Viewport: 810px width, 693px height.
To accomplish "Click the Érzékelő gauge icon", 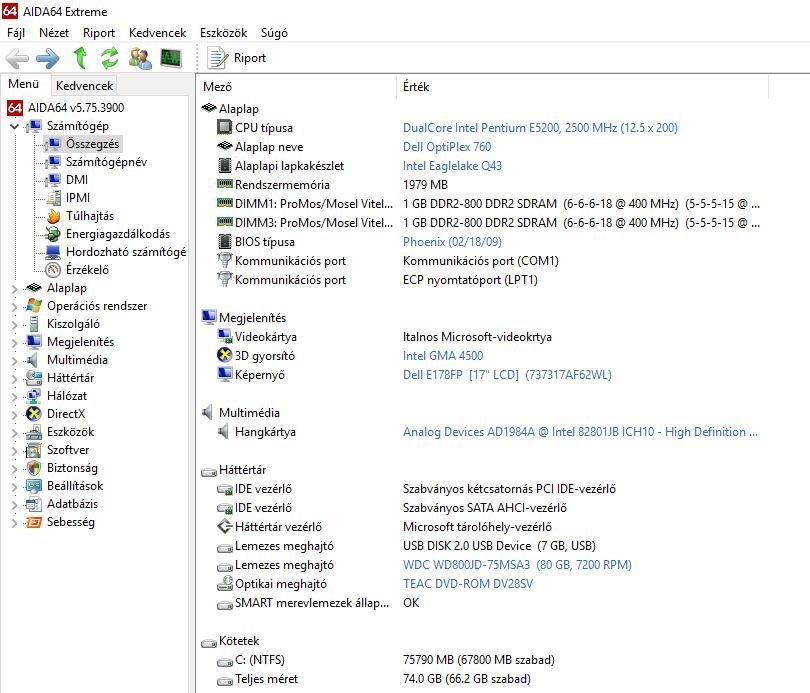I will [53, 270].
